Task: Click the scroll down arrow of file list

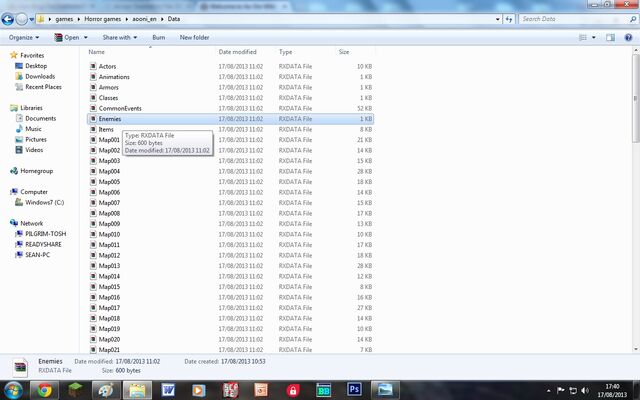Action: point(636,349)
